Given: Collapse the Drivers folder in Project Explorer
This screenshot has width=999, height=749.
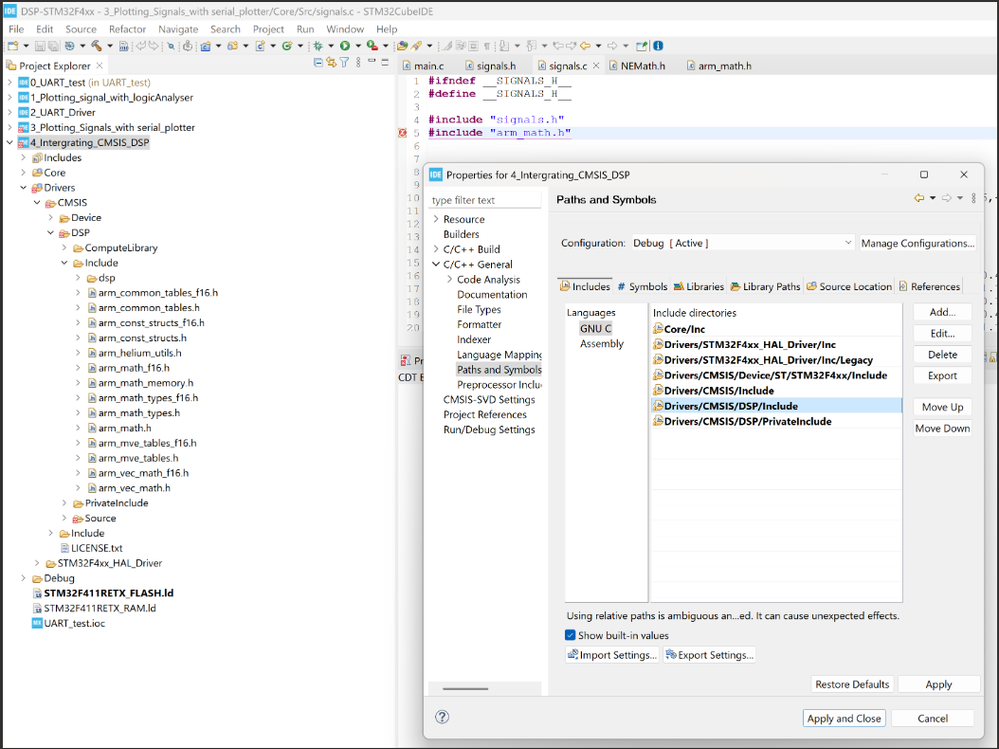Looking at the screenshot, I should [24, 188].
